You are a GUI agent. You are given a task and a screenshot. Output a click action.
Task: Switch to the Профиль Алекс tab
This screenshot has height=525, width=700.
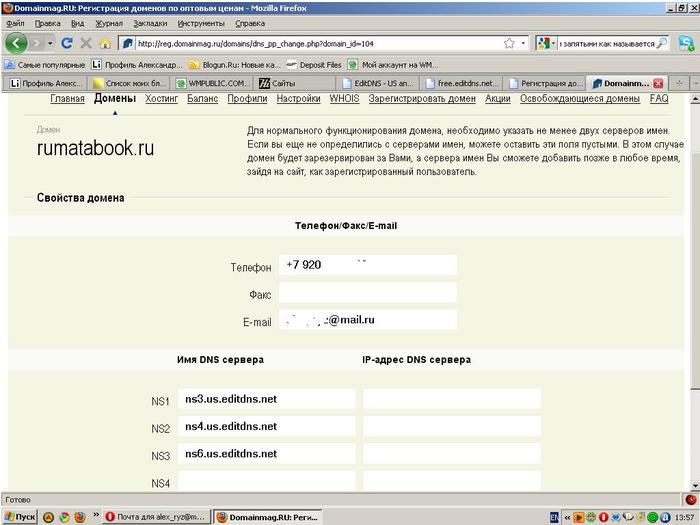pos(46,83)
